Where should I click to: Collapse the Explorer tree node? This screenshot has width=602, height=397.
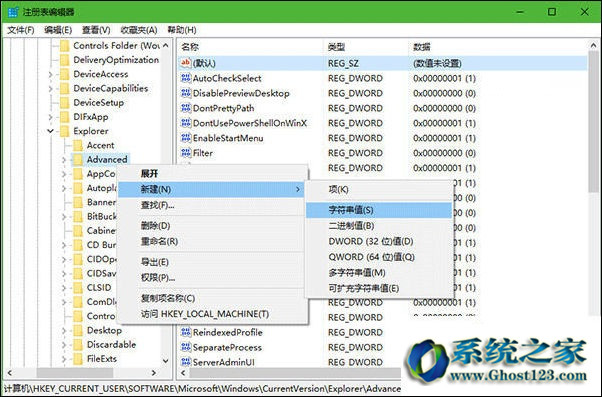[50, 131]
